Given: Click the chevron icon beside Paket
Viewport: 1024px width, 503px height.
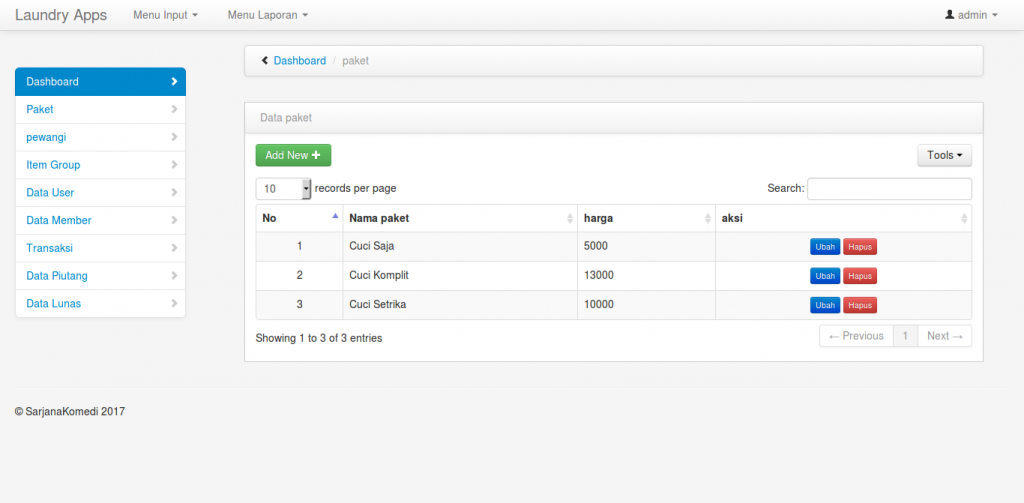Looking at the screenshot, I should (174, 109).
